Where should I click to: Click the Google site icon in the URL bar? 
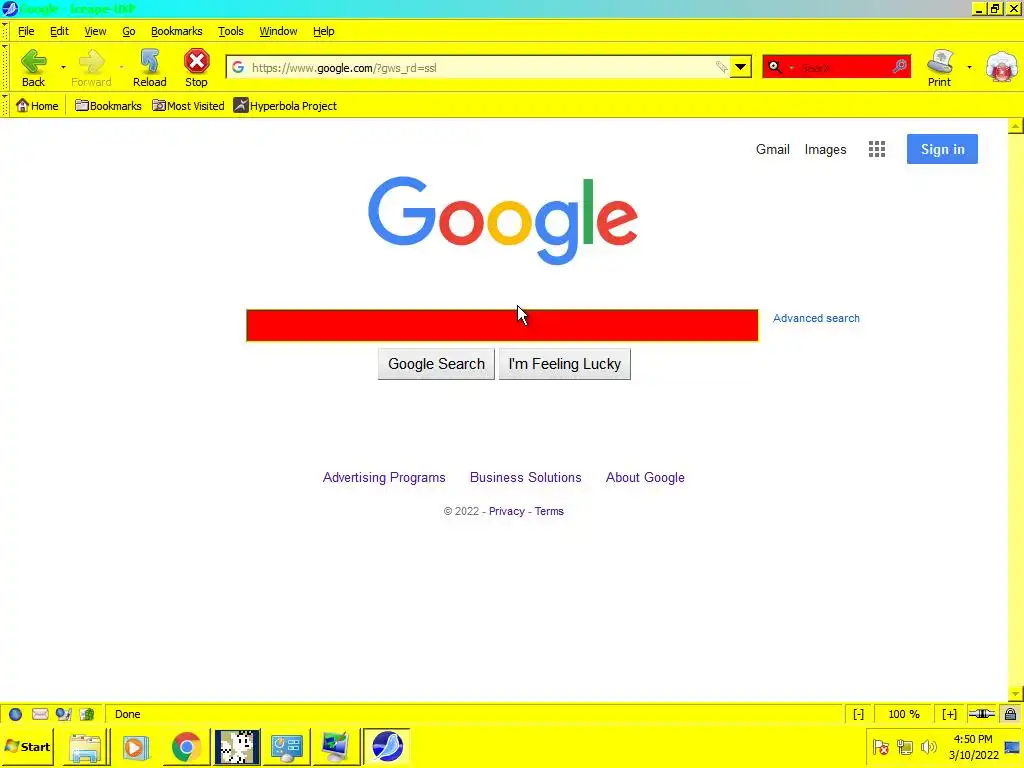(x=238, y=67)
